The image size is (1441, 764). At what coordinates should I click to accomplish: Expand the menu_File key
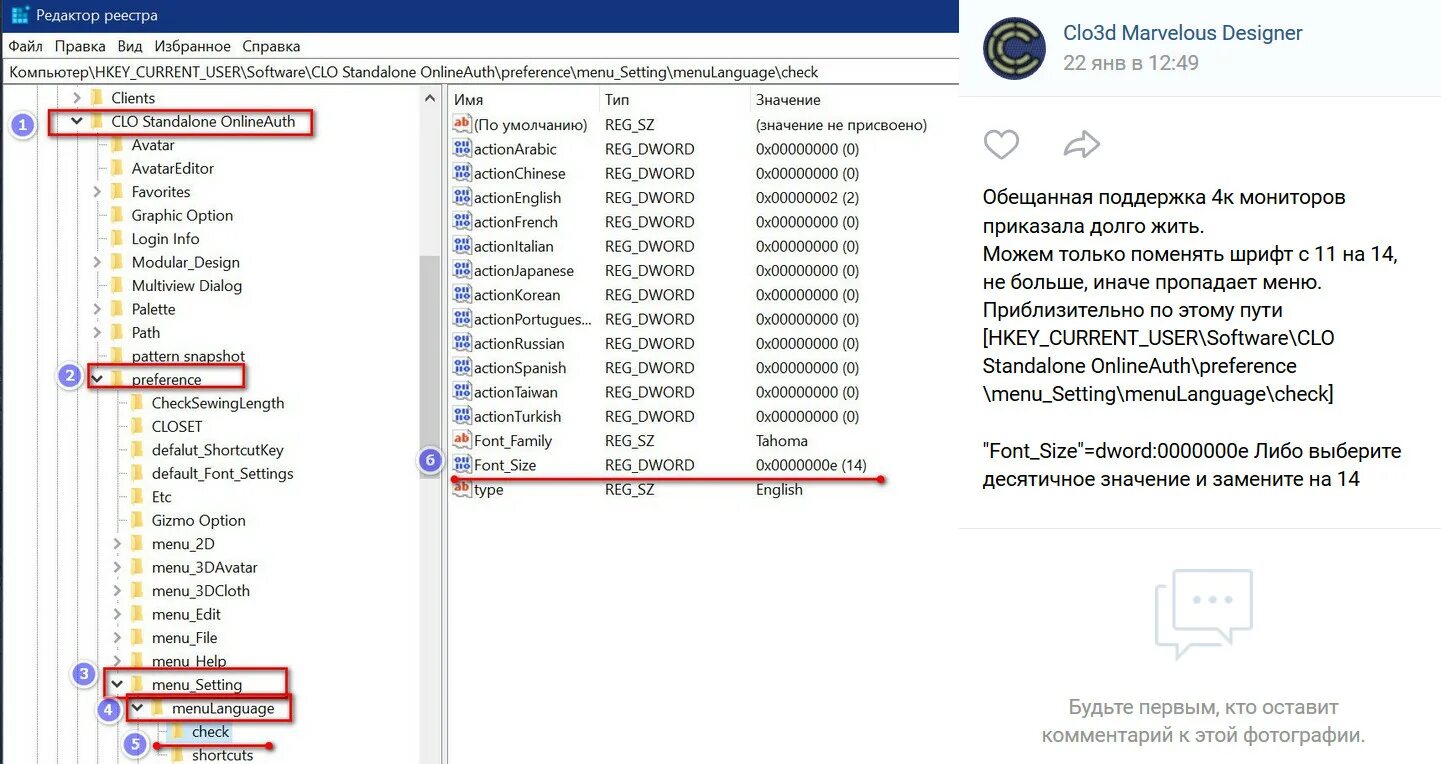pyautogui.click(x=117, y=638)
